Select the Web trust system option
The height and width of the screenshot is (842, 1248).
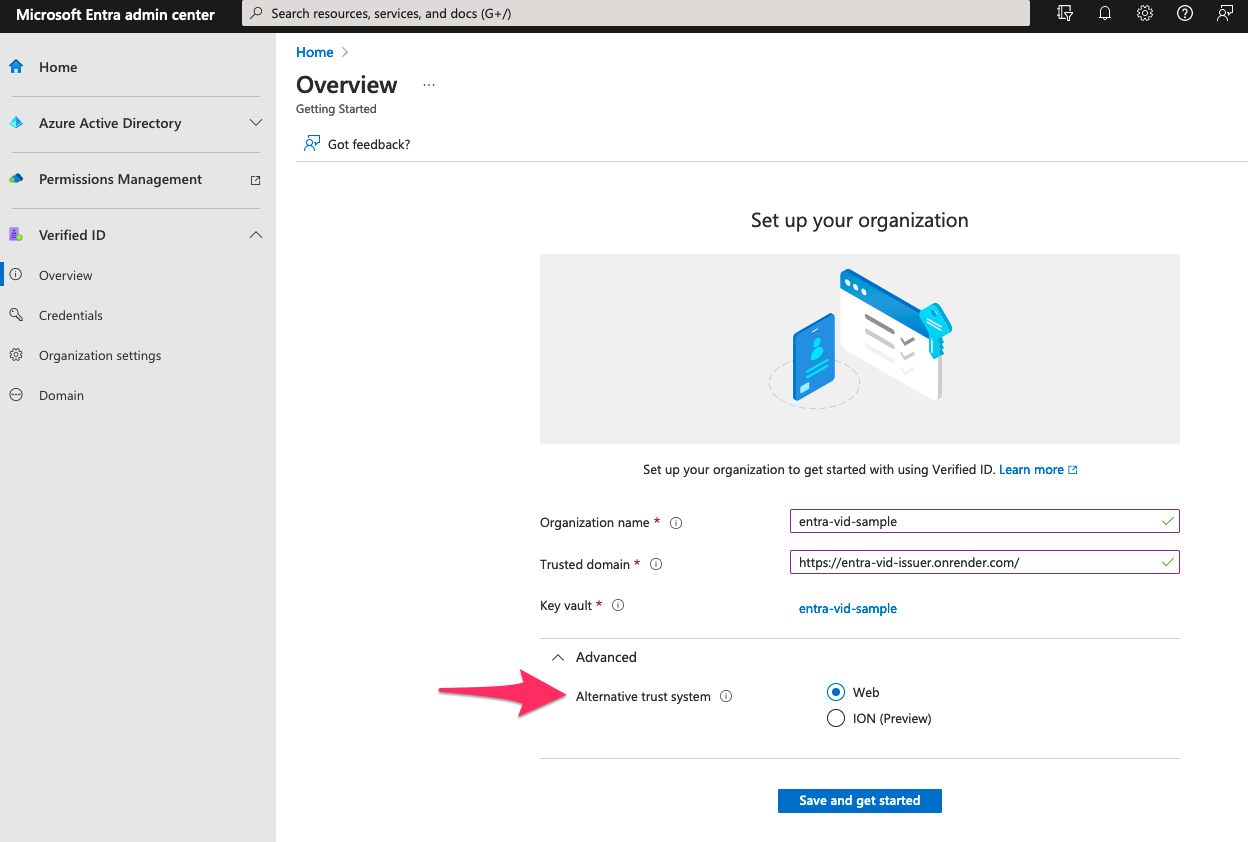[836, 692]
